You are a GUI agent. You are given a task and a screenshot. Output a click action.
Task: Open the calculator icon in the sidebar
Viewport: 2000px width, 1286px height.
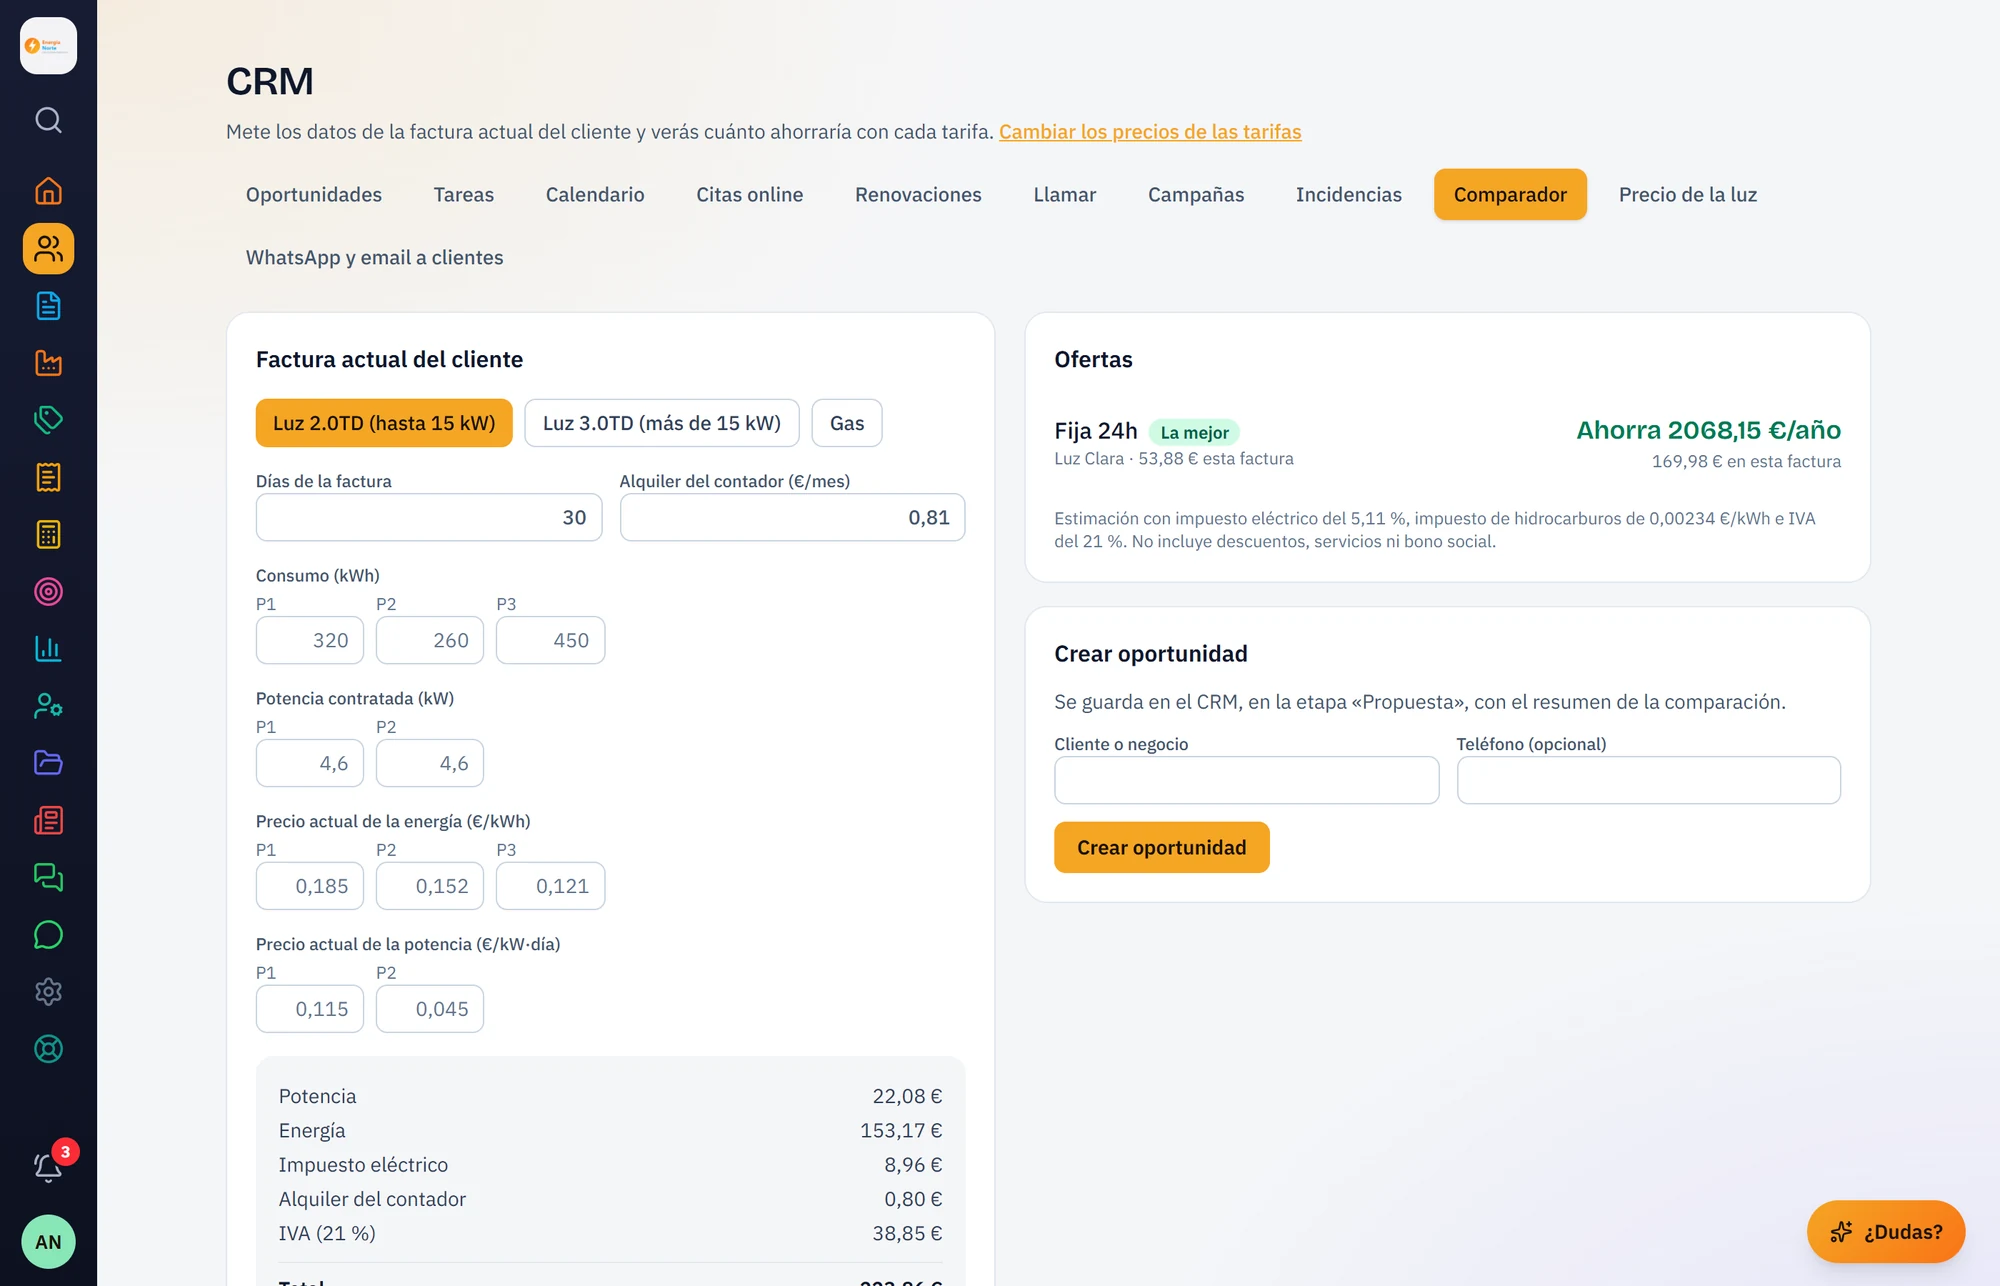click(48, 534)
